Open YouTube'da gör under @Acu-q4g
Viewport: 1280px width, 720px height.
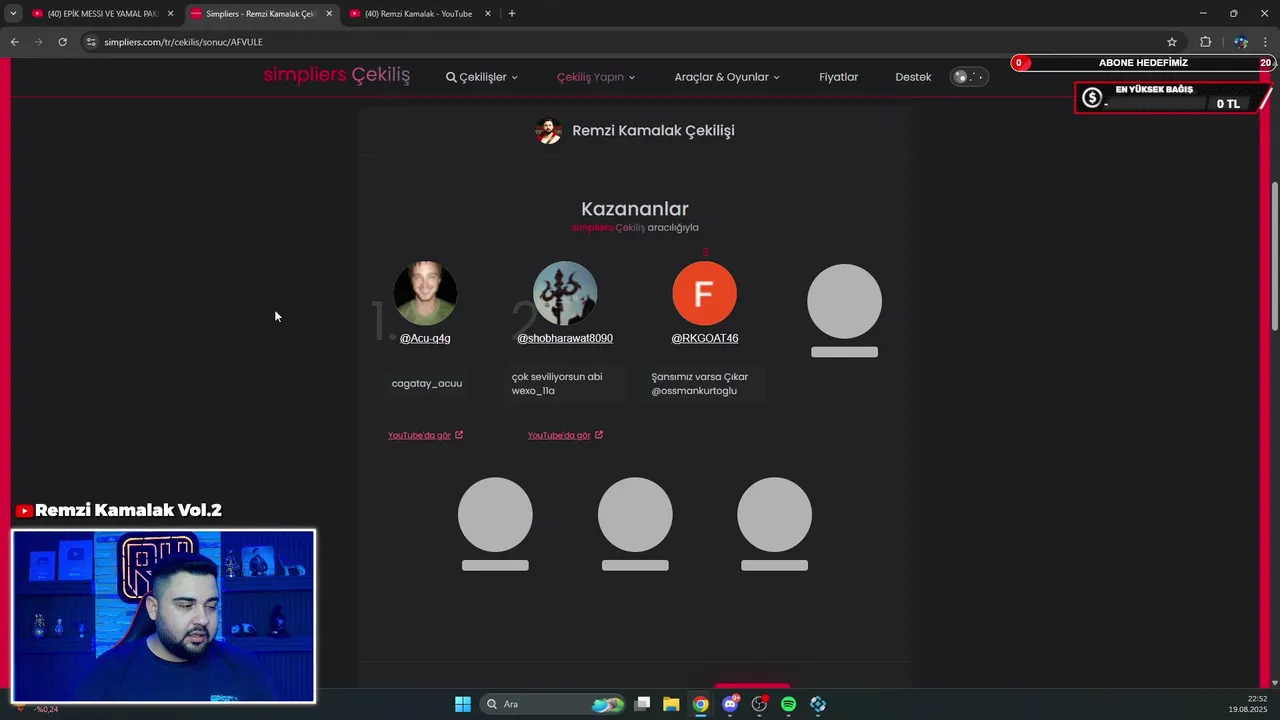[425, 435]
